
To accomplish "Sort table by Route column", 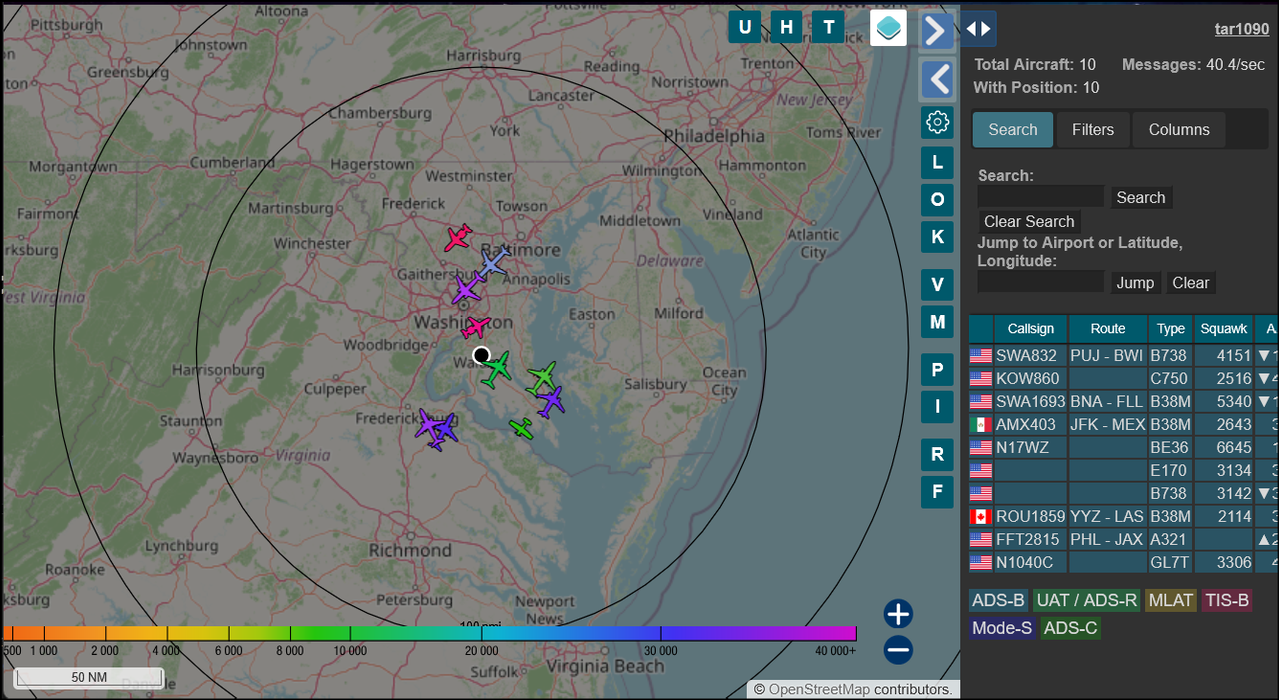I will pyautogui.click(x=1107, y=328).
